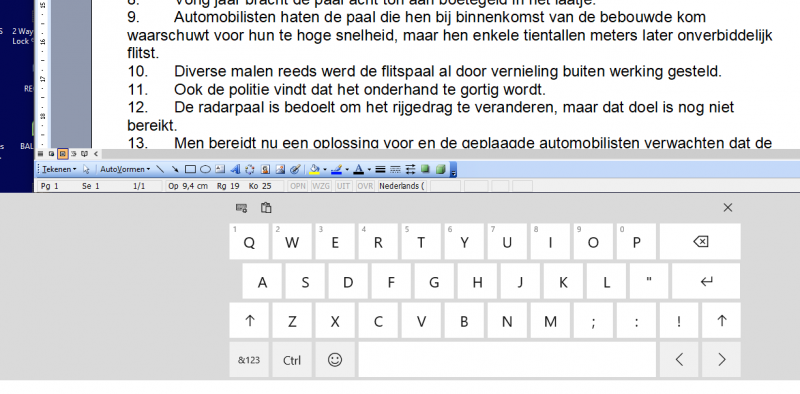This screenshot has width=800, height=394.
Task: Open the 3-D Style options
Action: point(440,169)
